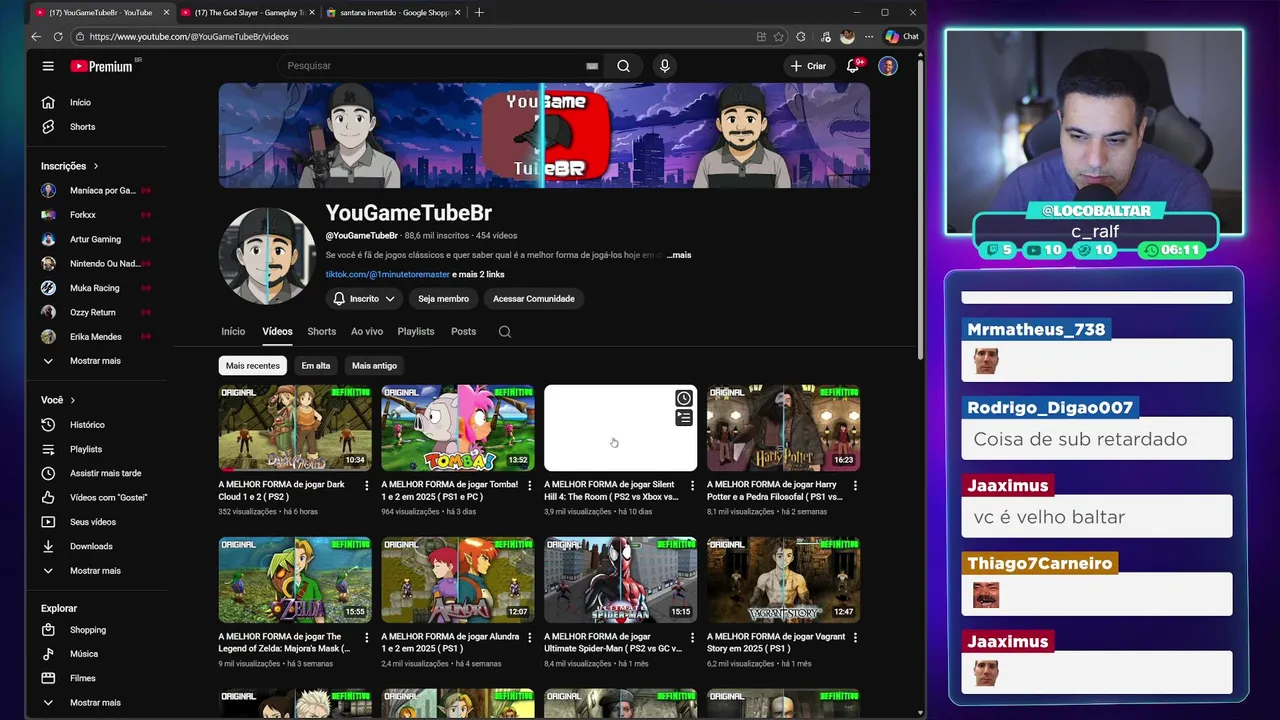Select the Mais recentes filter chip
This screenshot has width=1280, height=720.
click(253, 366)
